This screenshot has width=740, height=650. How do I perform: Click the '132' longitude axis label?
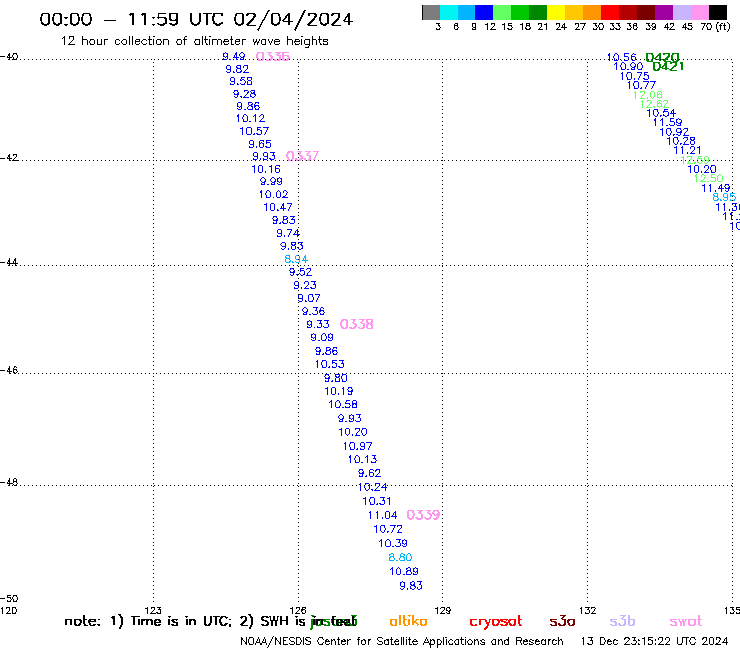point(587,610)
